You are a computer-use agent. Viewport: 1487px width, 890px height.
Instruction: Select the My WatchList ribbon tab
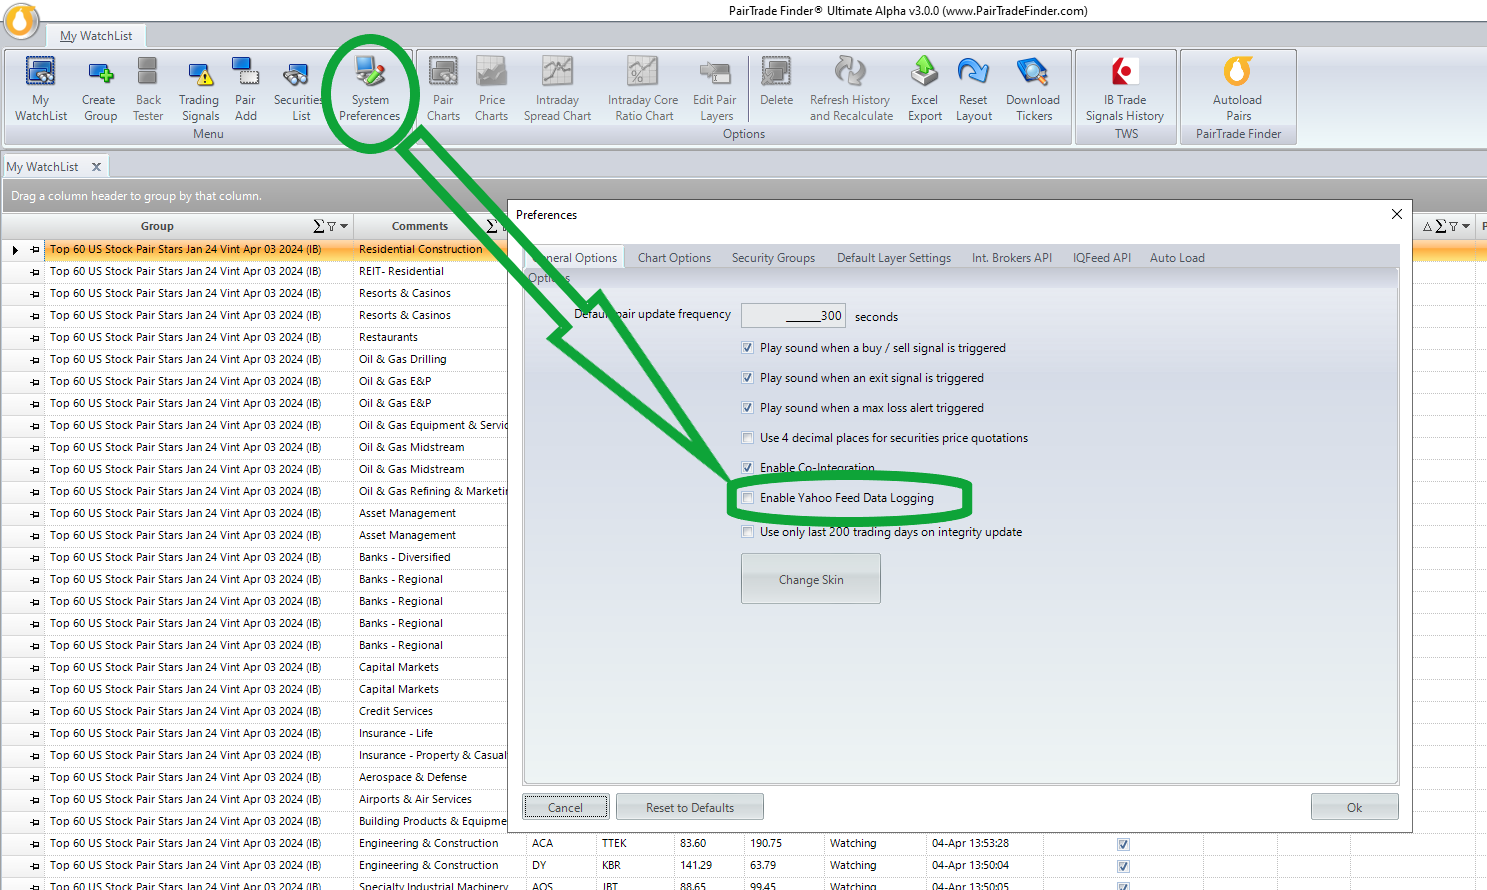[96, 36]
